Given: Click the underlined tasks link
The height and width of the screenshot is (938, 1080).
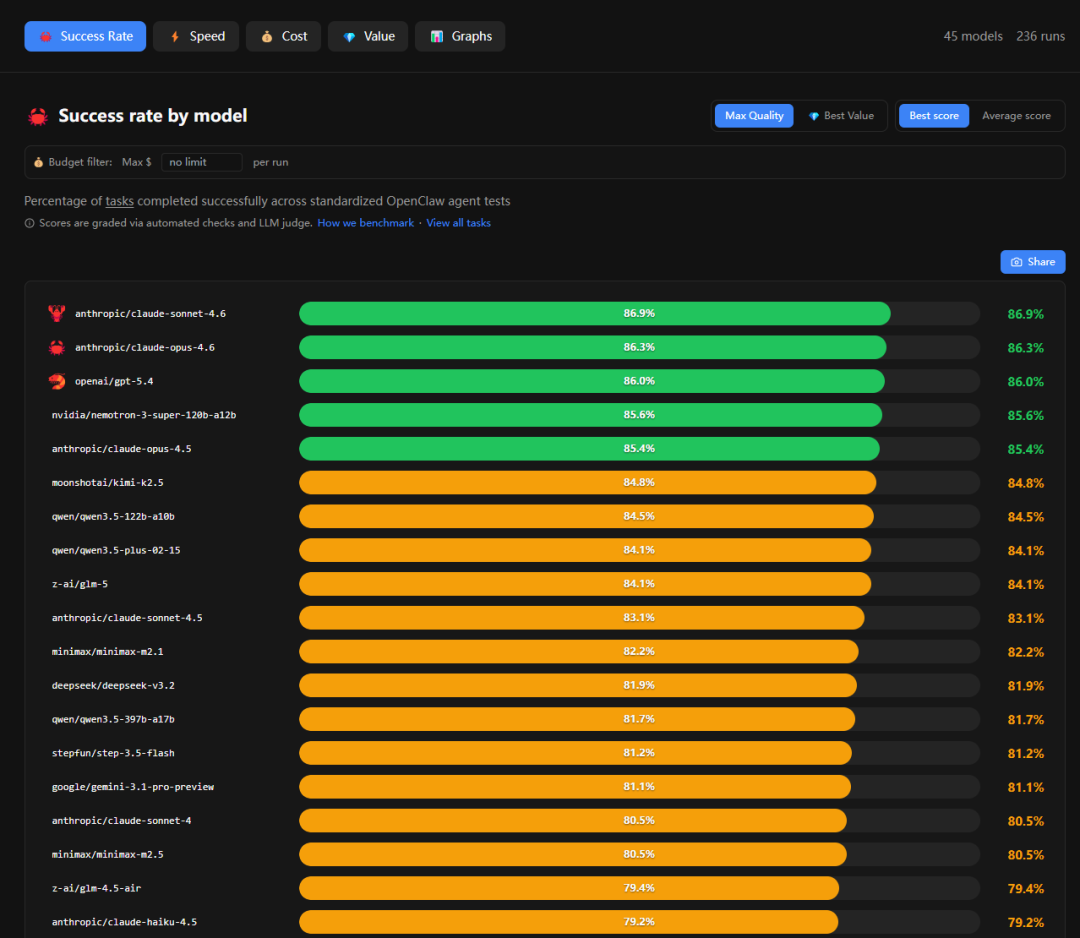Looking at the screenshot, I should tap(119, 201).
